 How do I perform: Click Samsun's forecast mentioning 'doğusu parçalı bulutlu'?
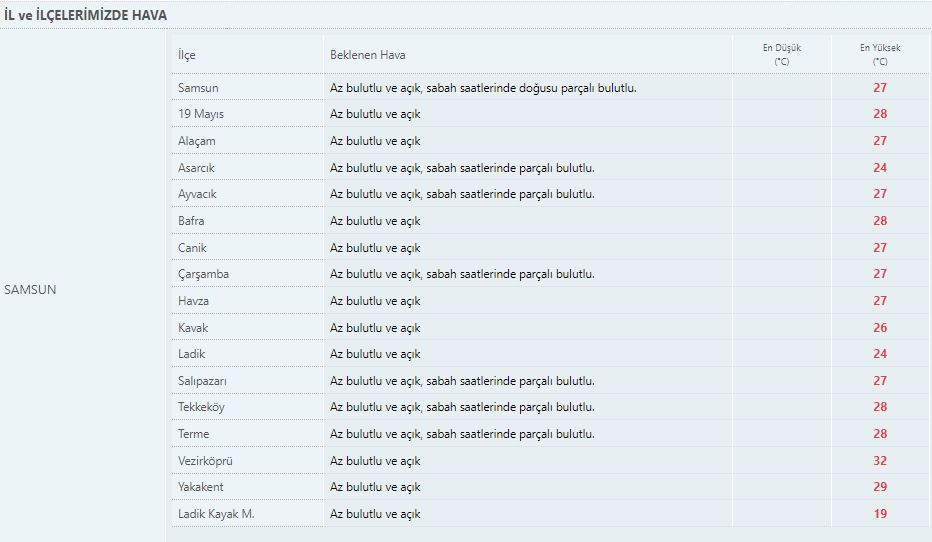tap(483, 88)
